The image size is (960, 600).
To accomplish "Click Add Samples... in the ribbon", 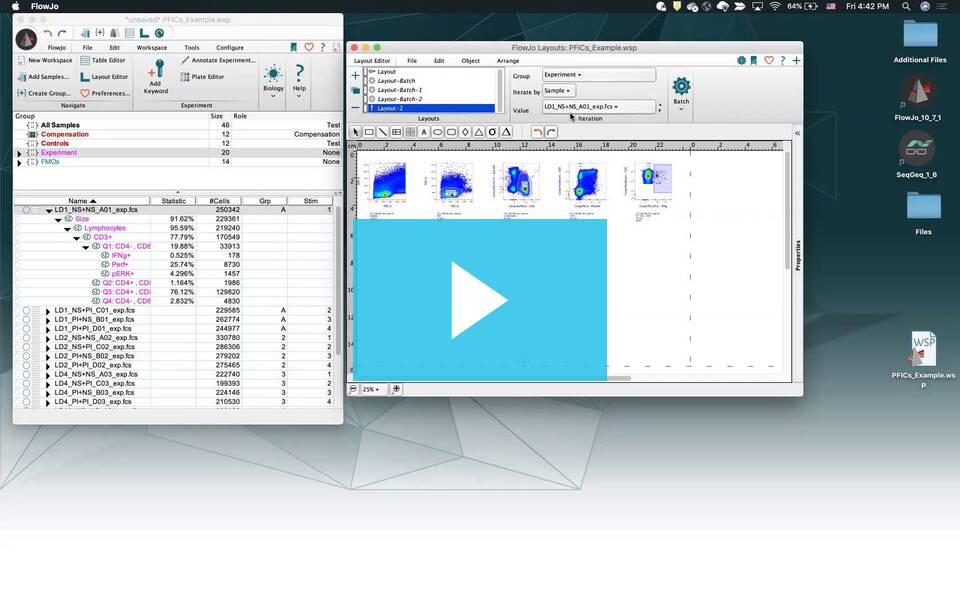I will pos(43,77).
